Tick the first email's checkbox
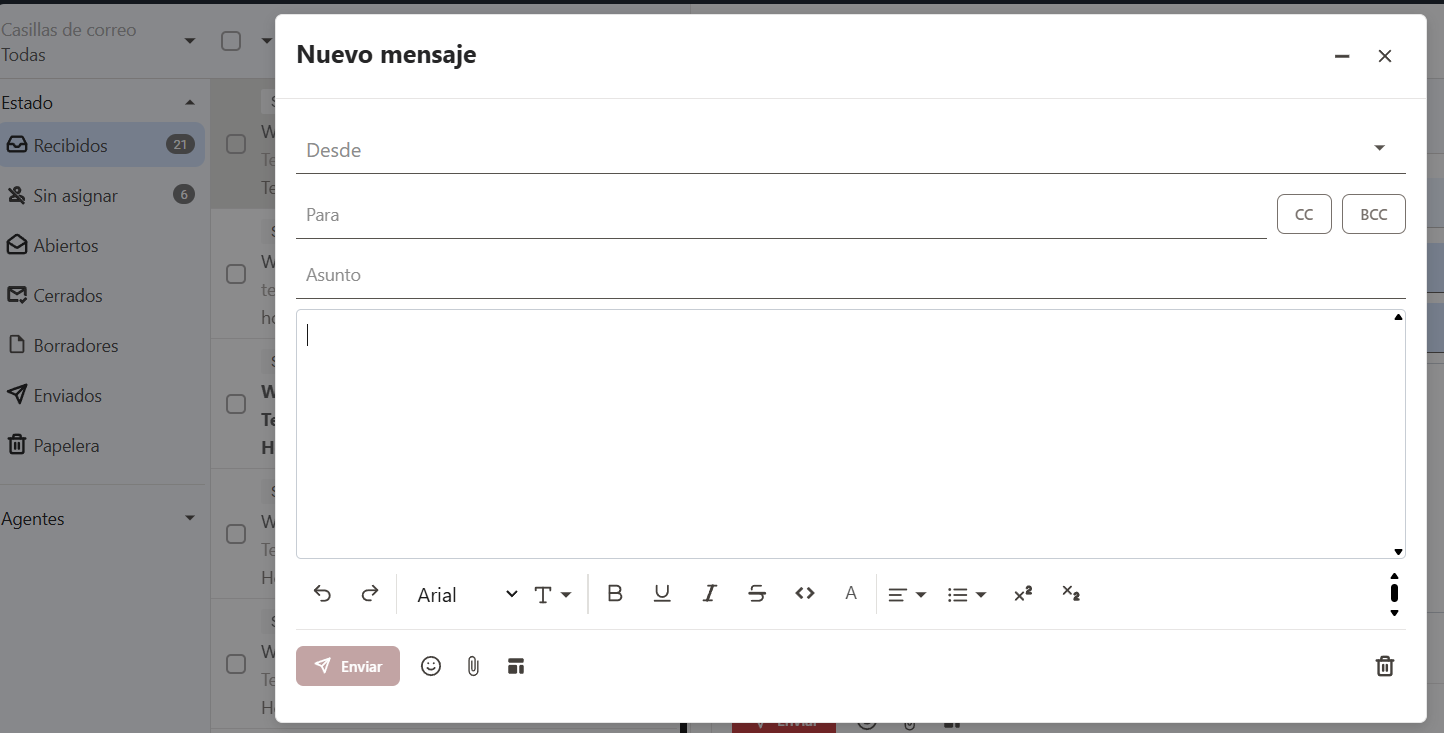Image resolution: width=1444 pixels, height=733 pixels. (236, 144)
